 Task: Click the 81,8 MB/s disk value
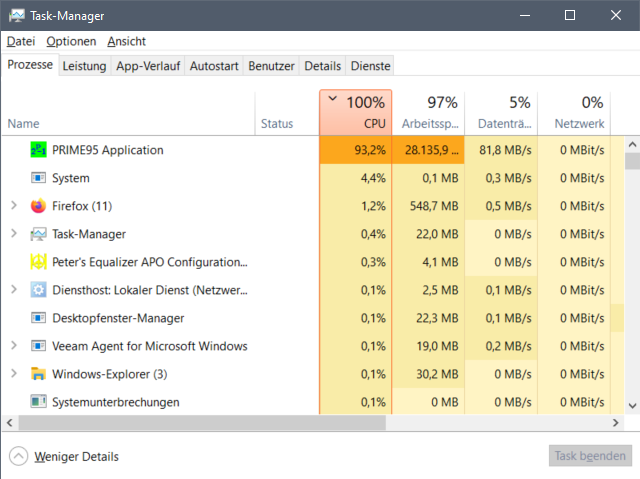505,150
